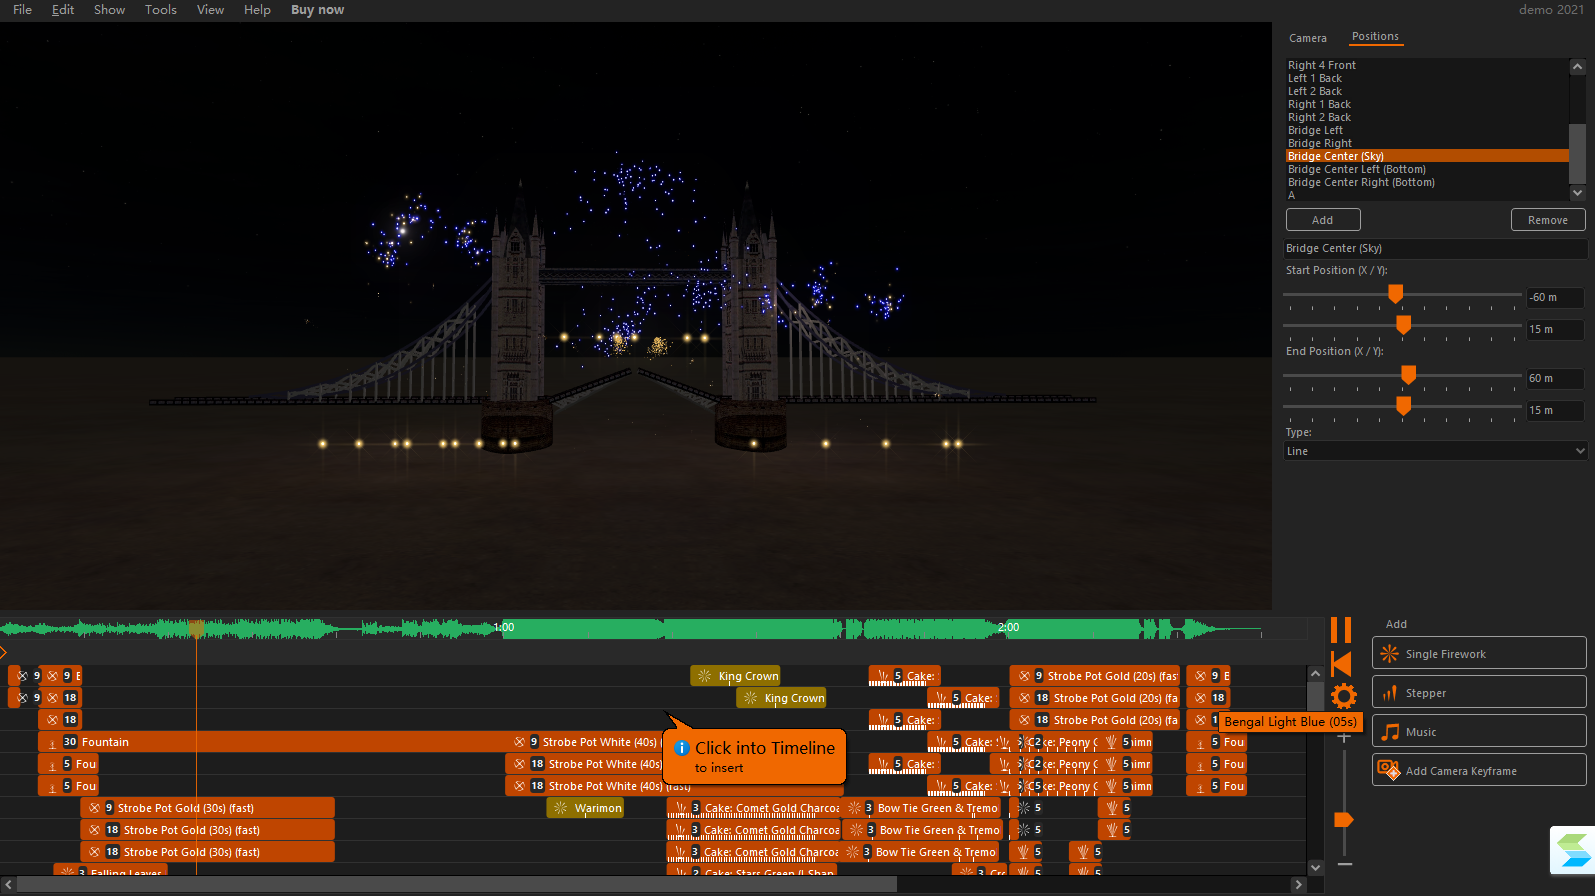1595x896 pixels.
Task: Click the Music note icon
Action: click(1389, 732)
